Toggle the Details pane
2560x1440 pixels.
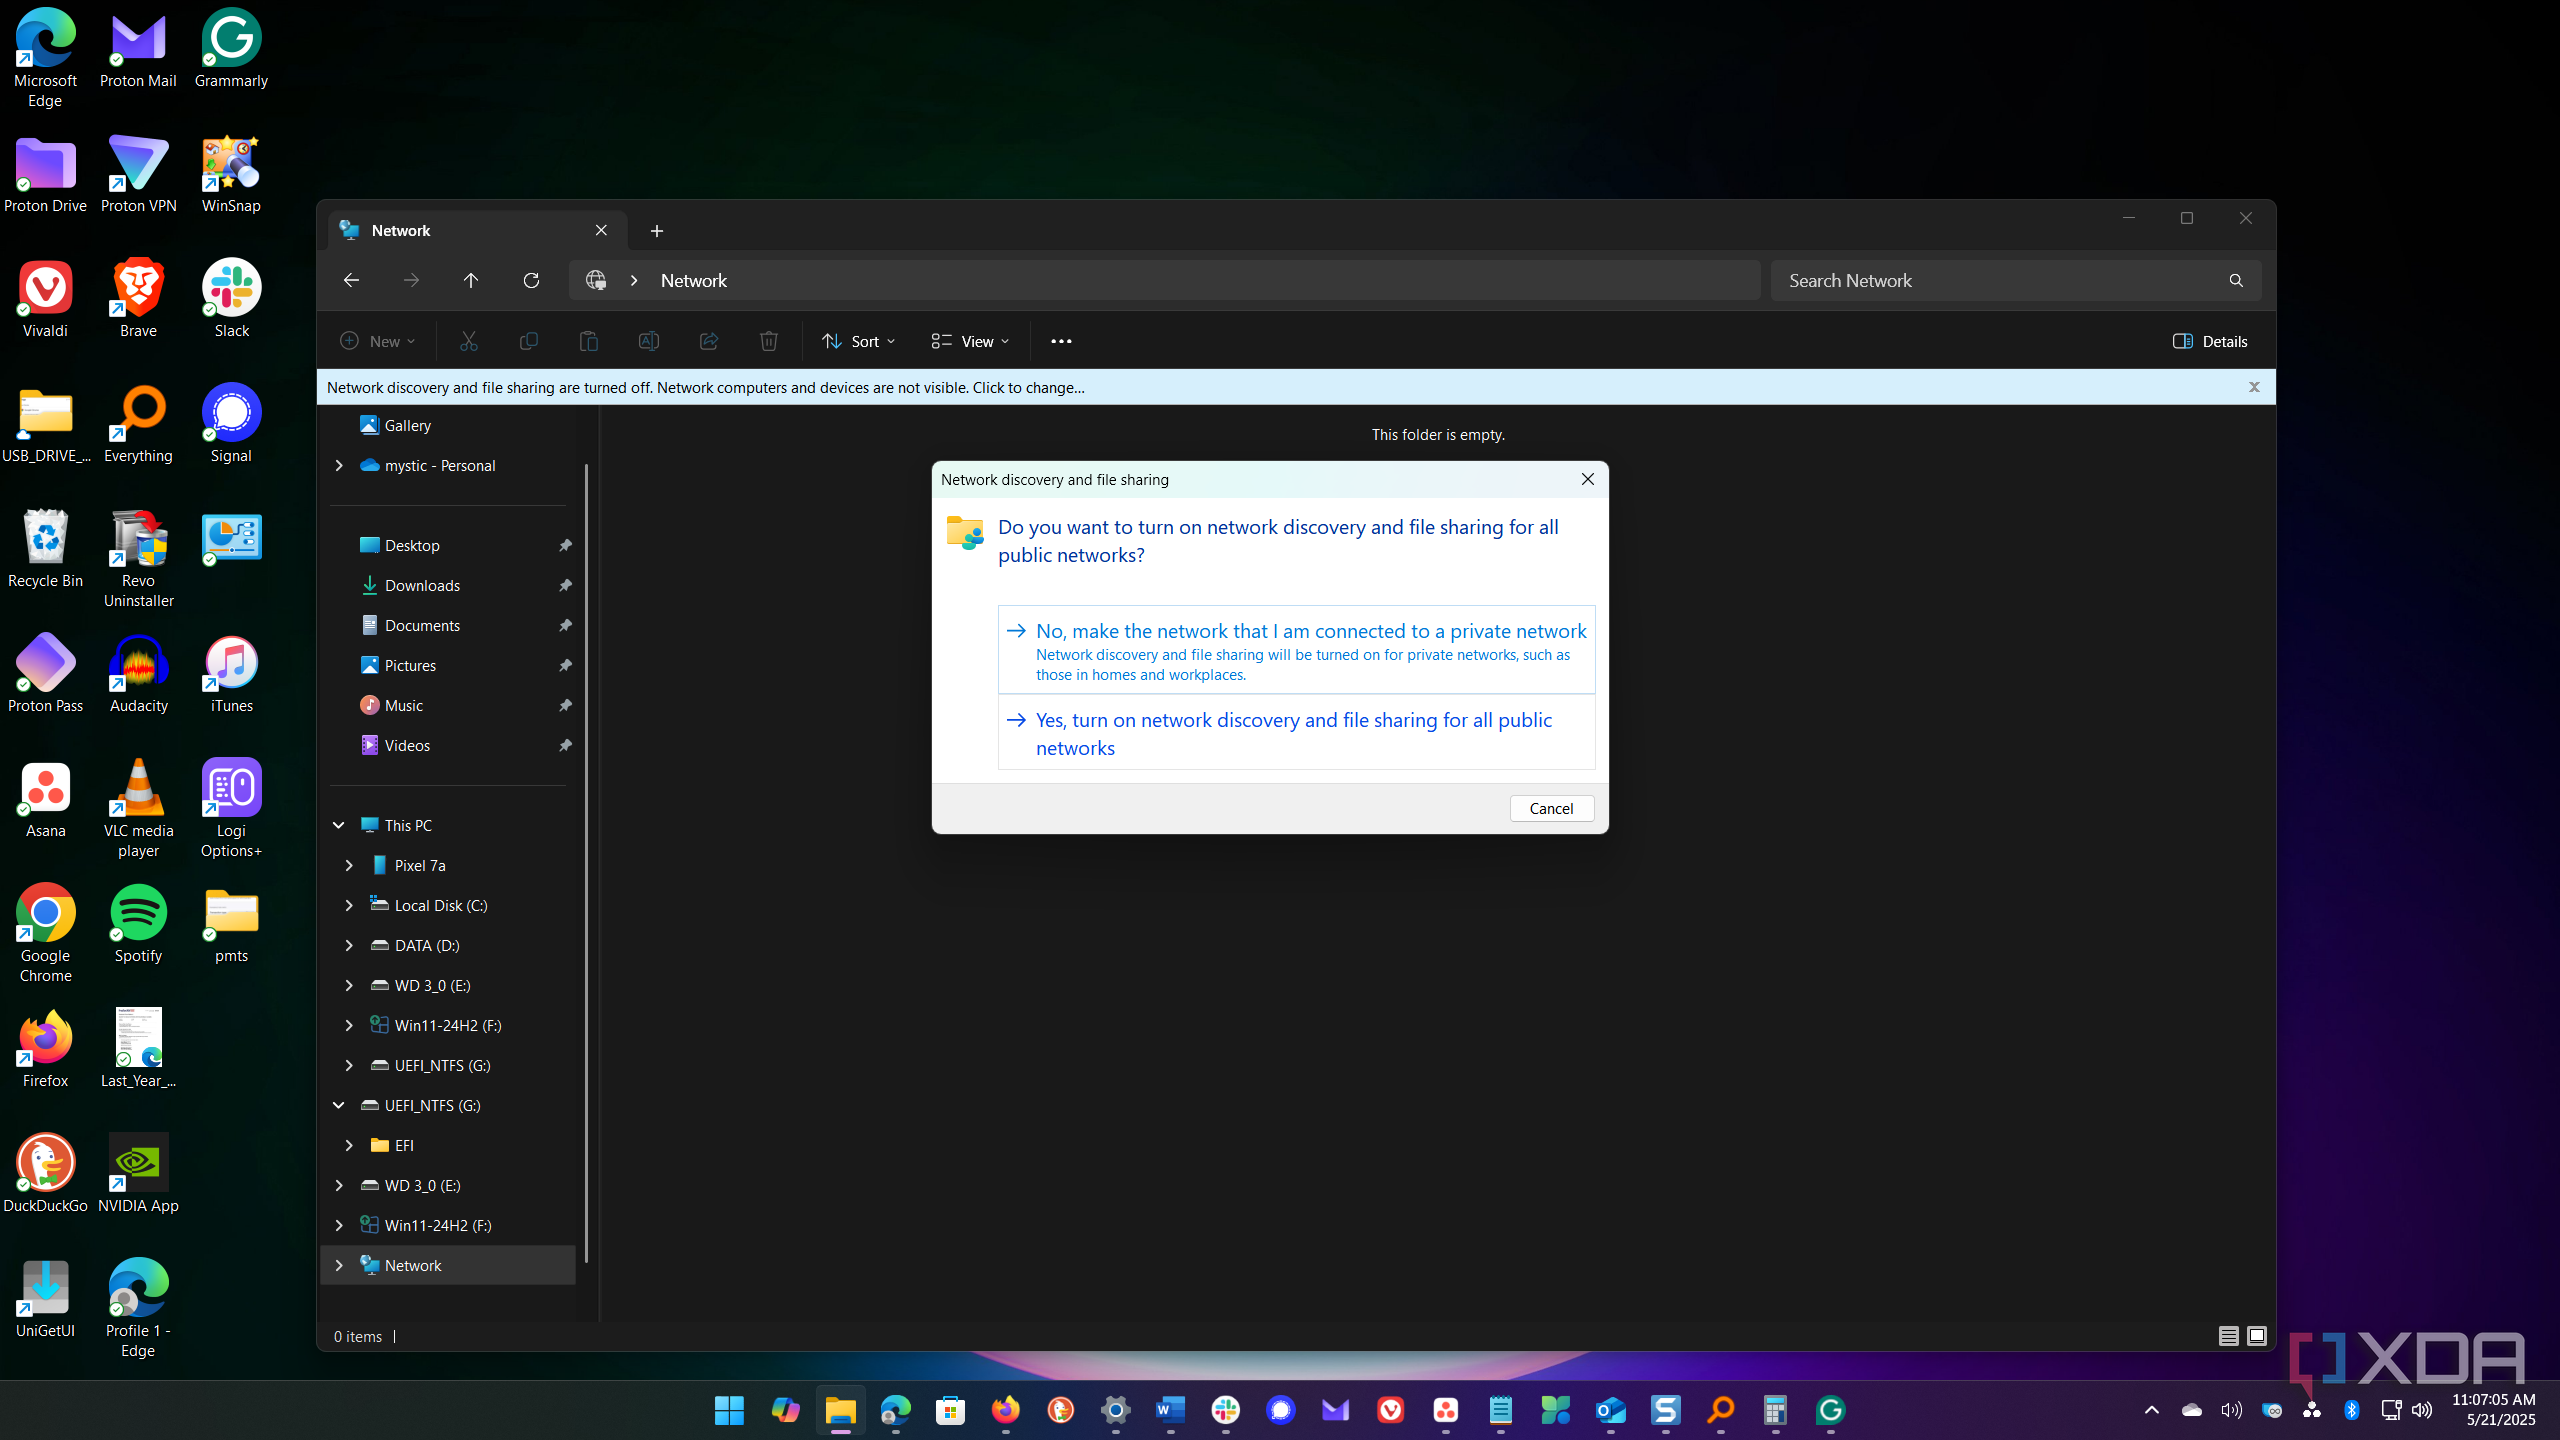click(x=2210, y=341)
